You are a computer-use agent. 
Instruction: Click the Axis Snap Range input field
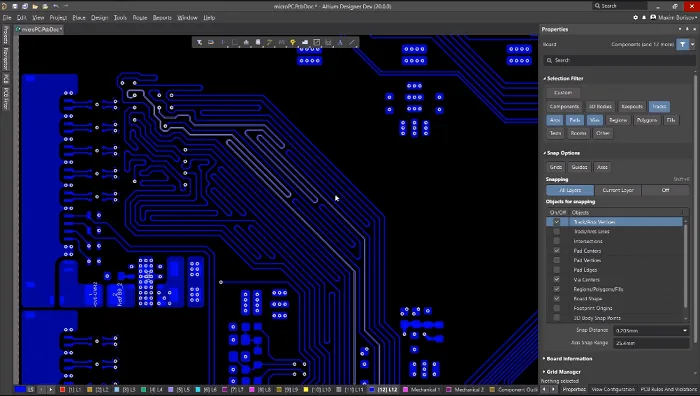651,343
